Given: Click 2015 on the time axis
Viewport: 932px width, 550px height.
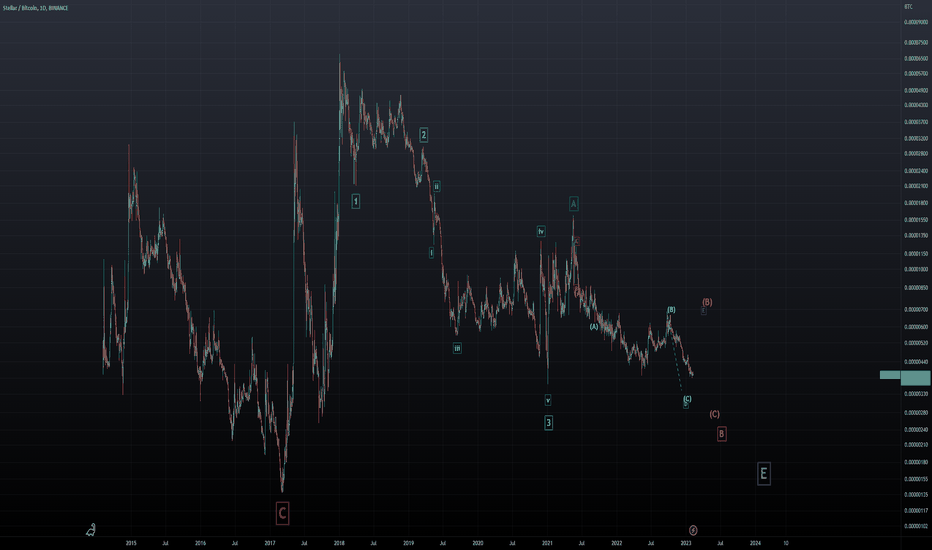Looking at the screenshot, I should pos(131,543).
